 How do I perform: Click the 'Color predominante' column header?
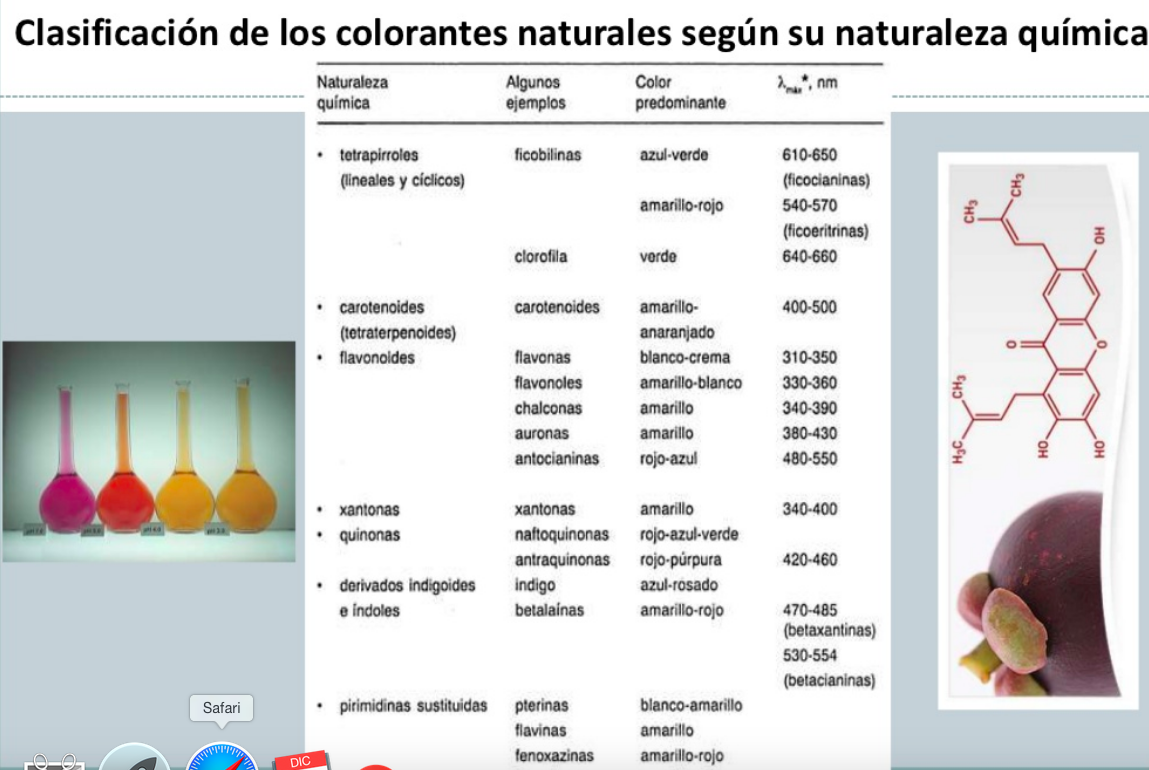click(x=680, y=92)
